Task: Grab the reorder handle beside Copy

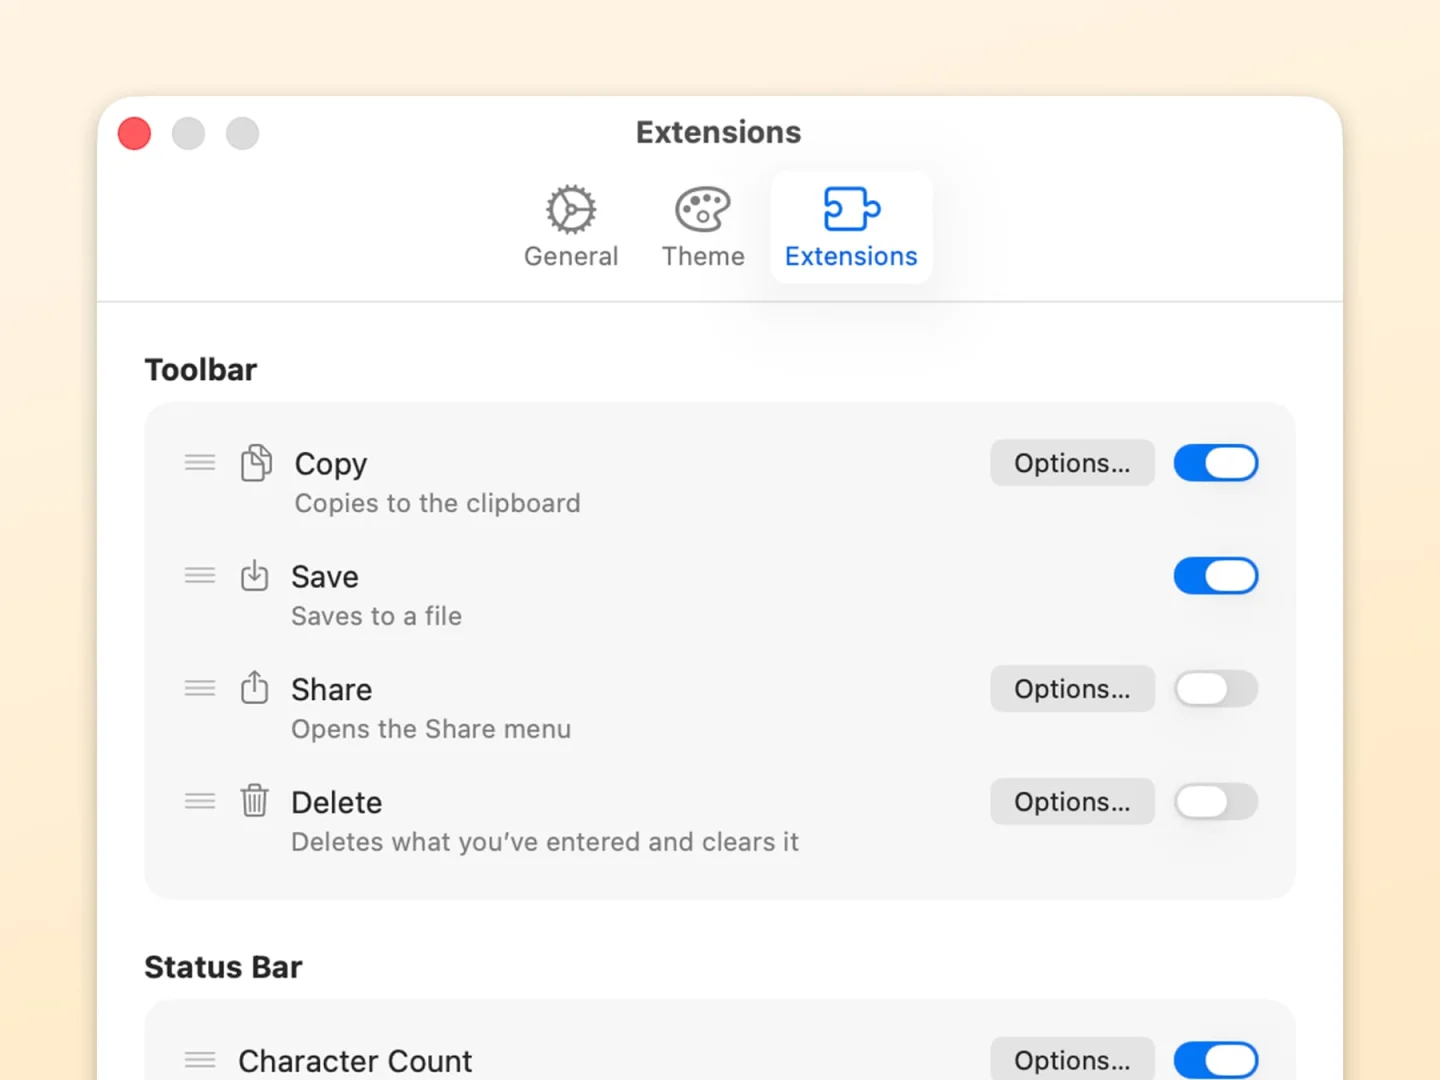Action: pyautogui.click(x=200, y=462)
